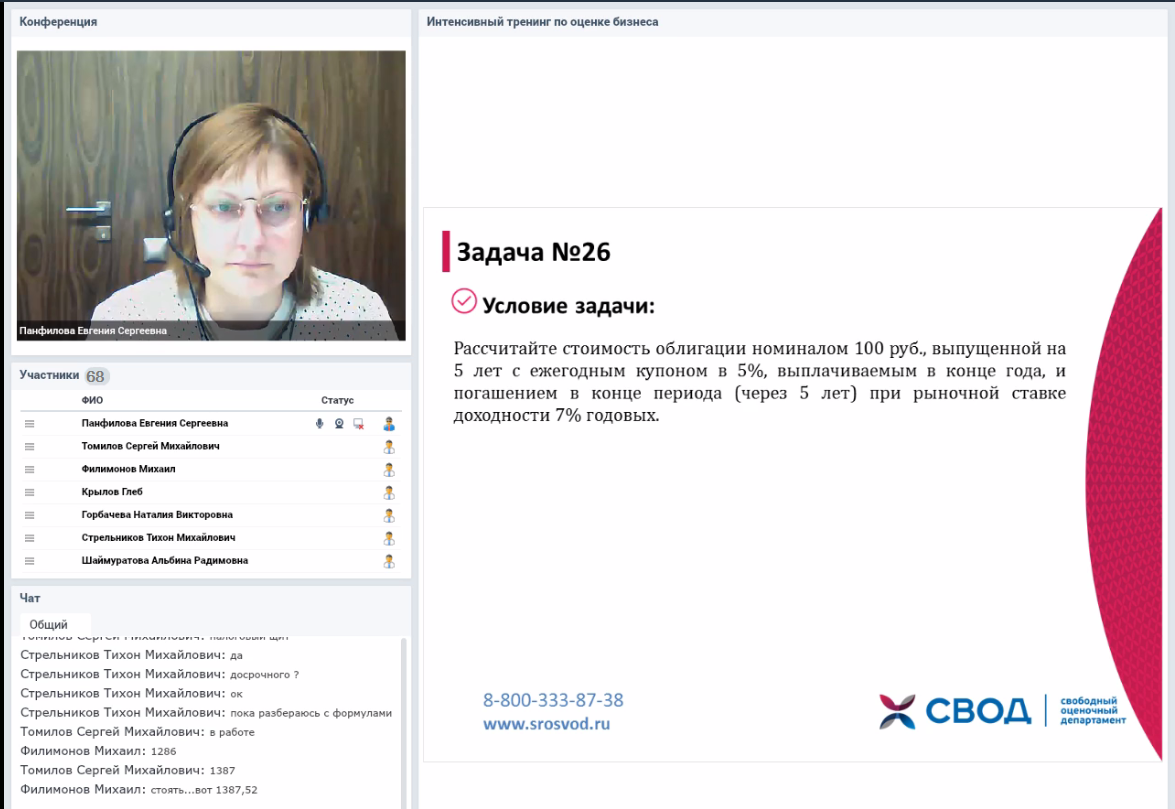
Task: Click the user icon for Томилов Сергей Михайлович
Action: coord(389,447)
